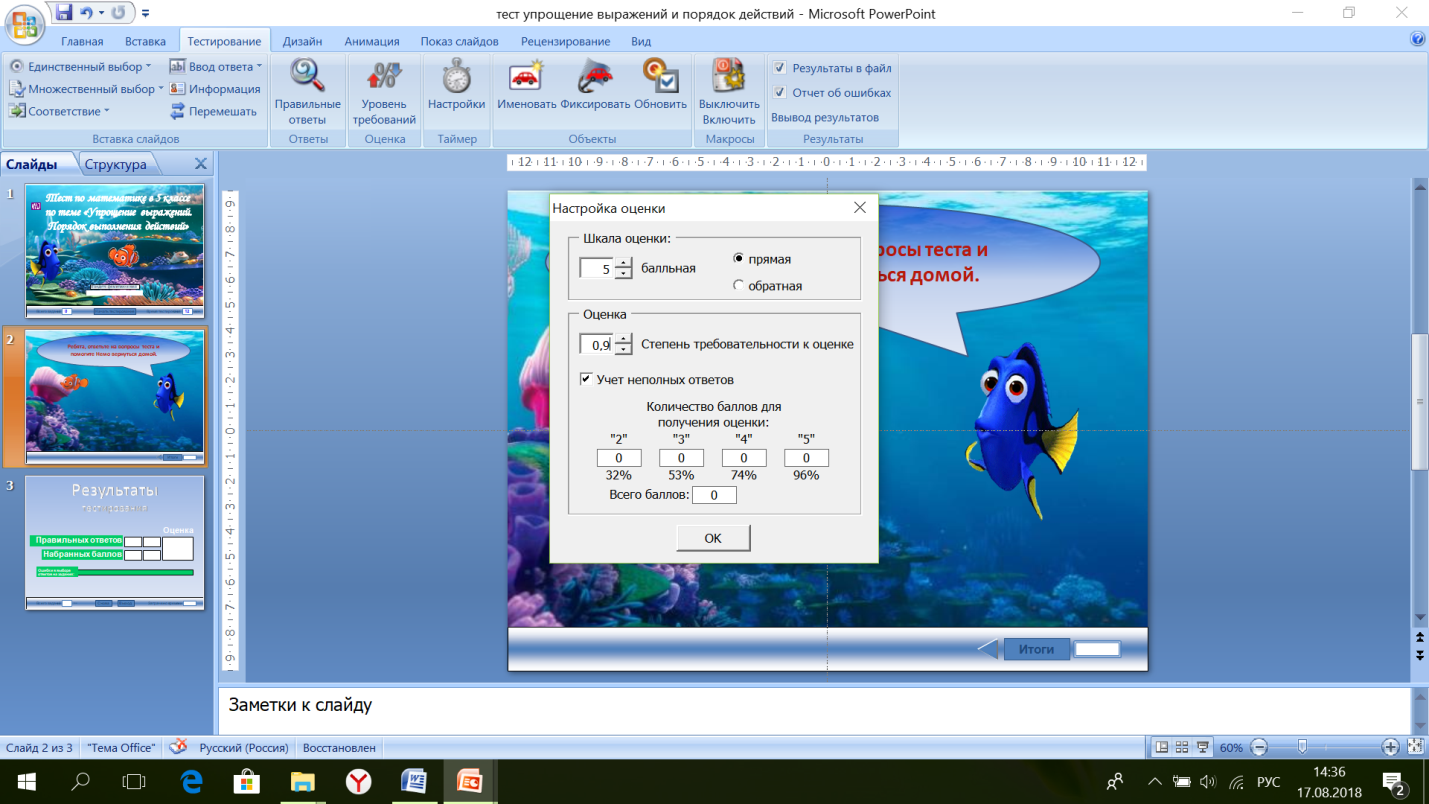Click the Итоги button on slide
1429x804 pixels.
[1036, 649]
